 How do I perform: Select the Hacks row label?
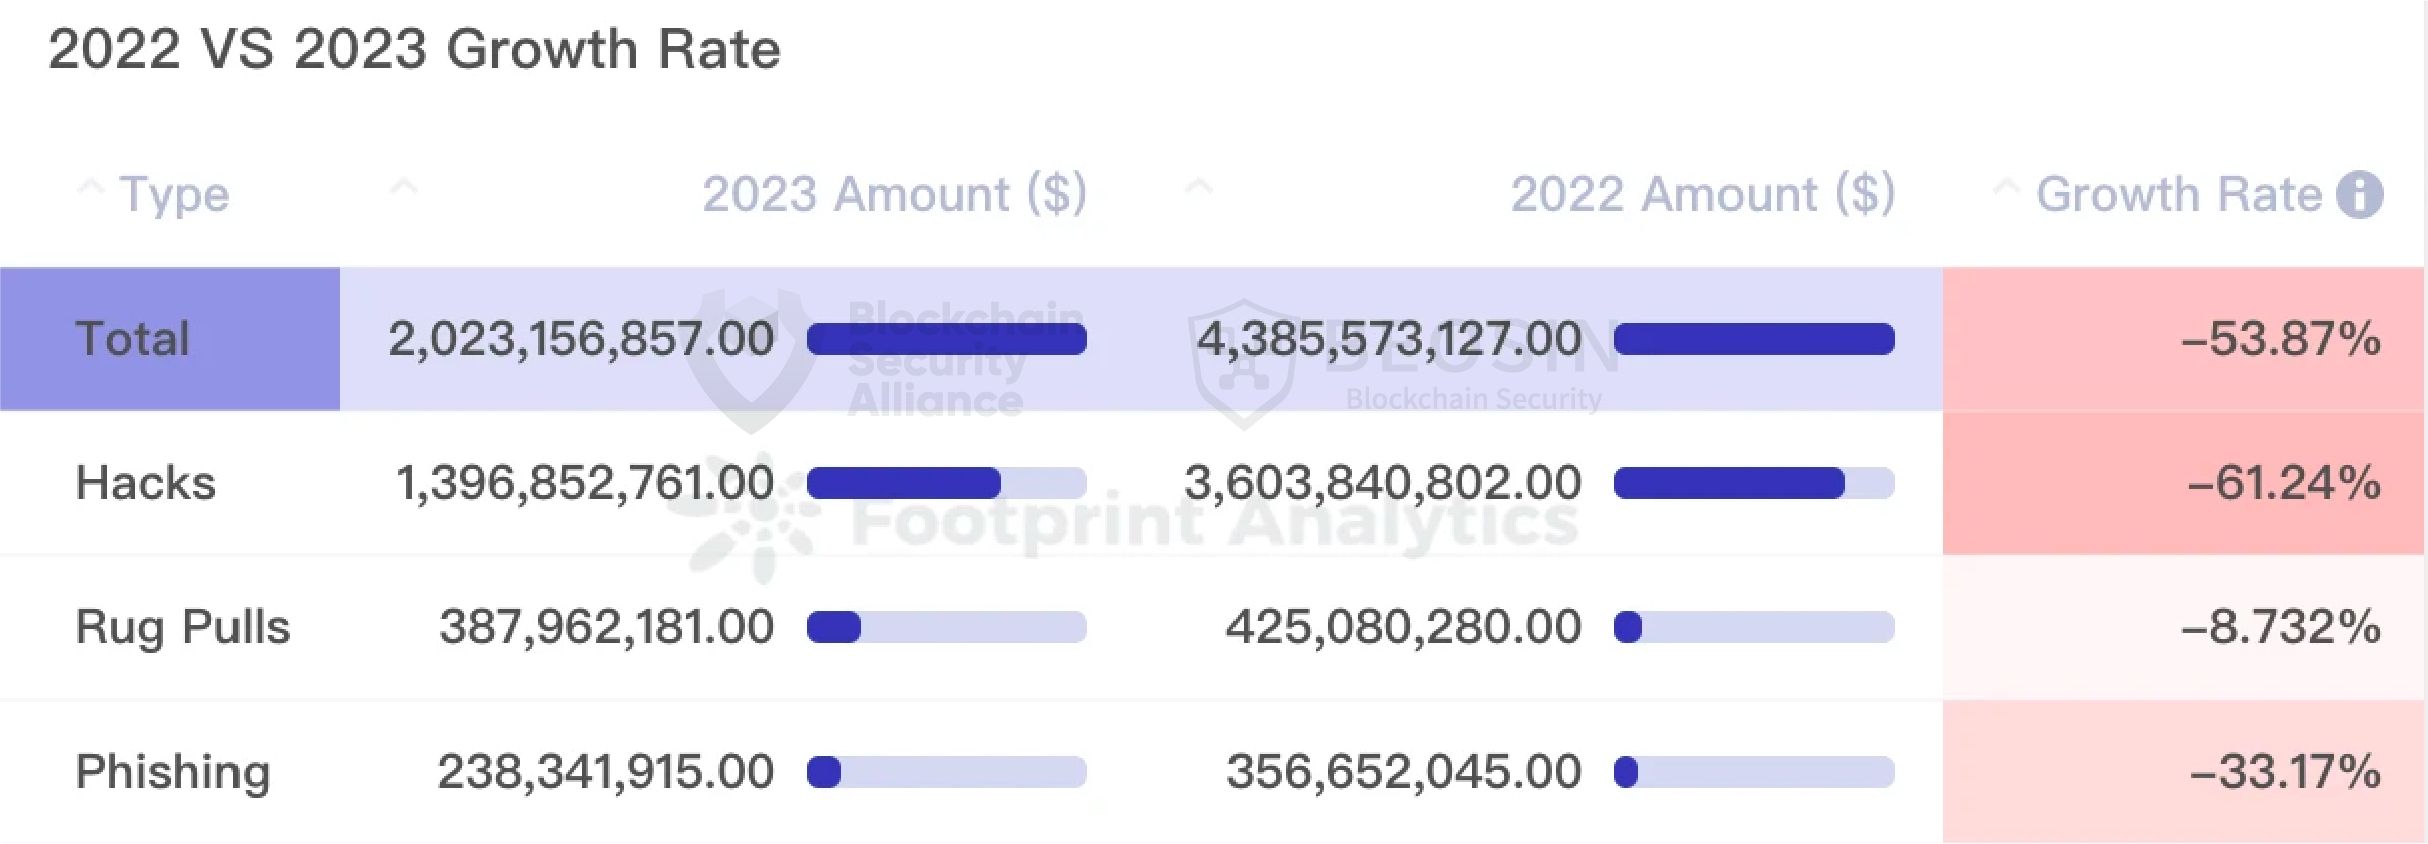(x=146, y=483)
